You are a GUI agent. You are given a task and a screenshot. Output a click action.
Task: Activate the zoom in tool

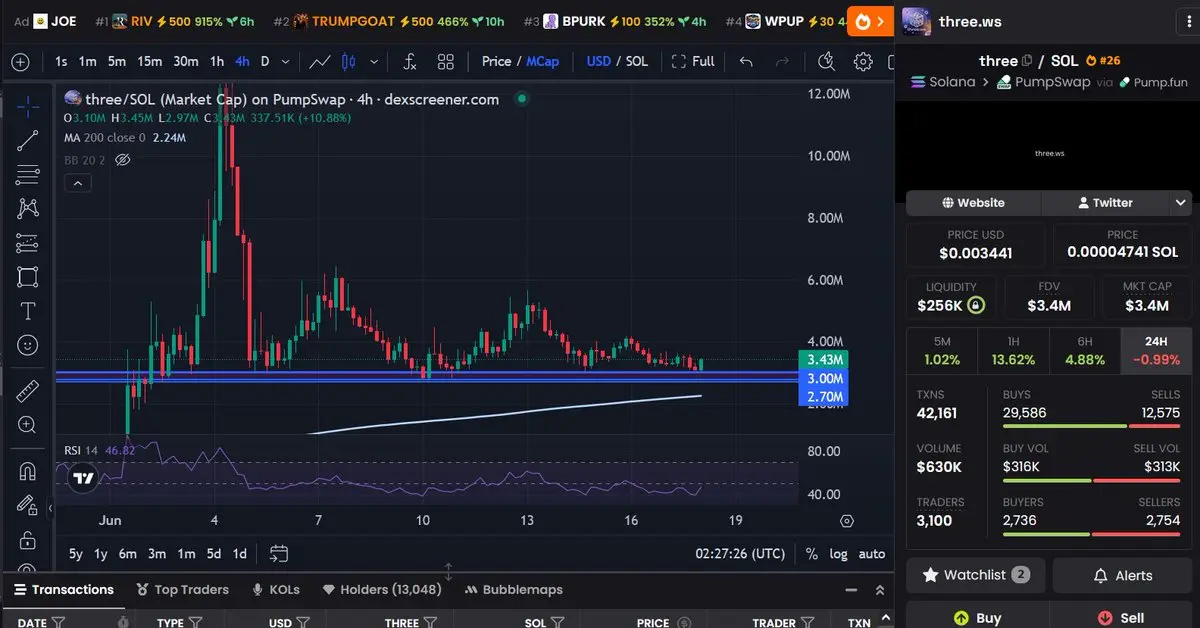click(27, 425)
